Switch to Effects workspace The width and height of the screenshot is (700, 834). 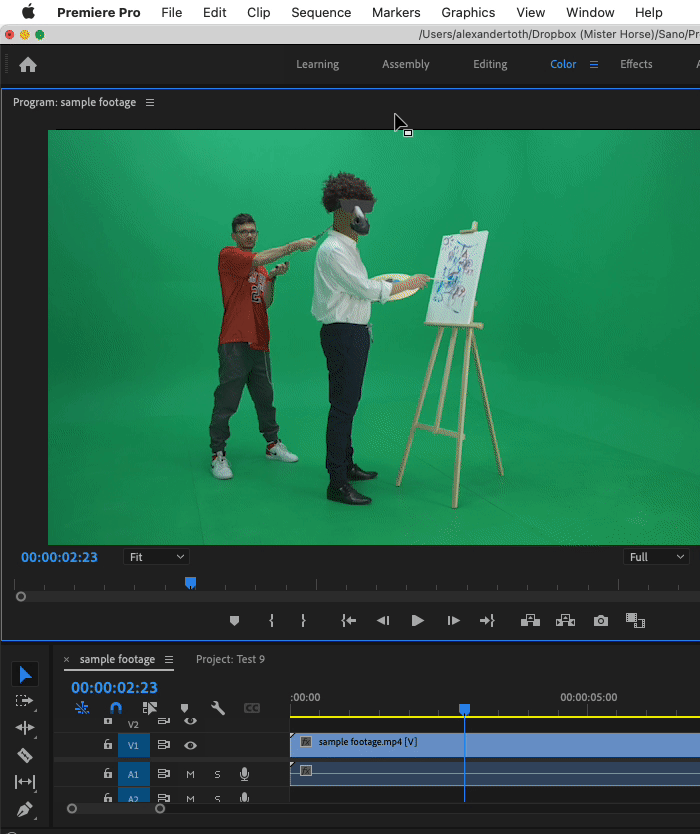point(636,64)
